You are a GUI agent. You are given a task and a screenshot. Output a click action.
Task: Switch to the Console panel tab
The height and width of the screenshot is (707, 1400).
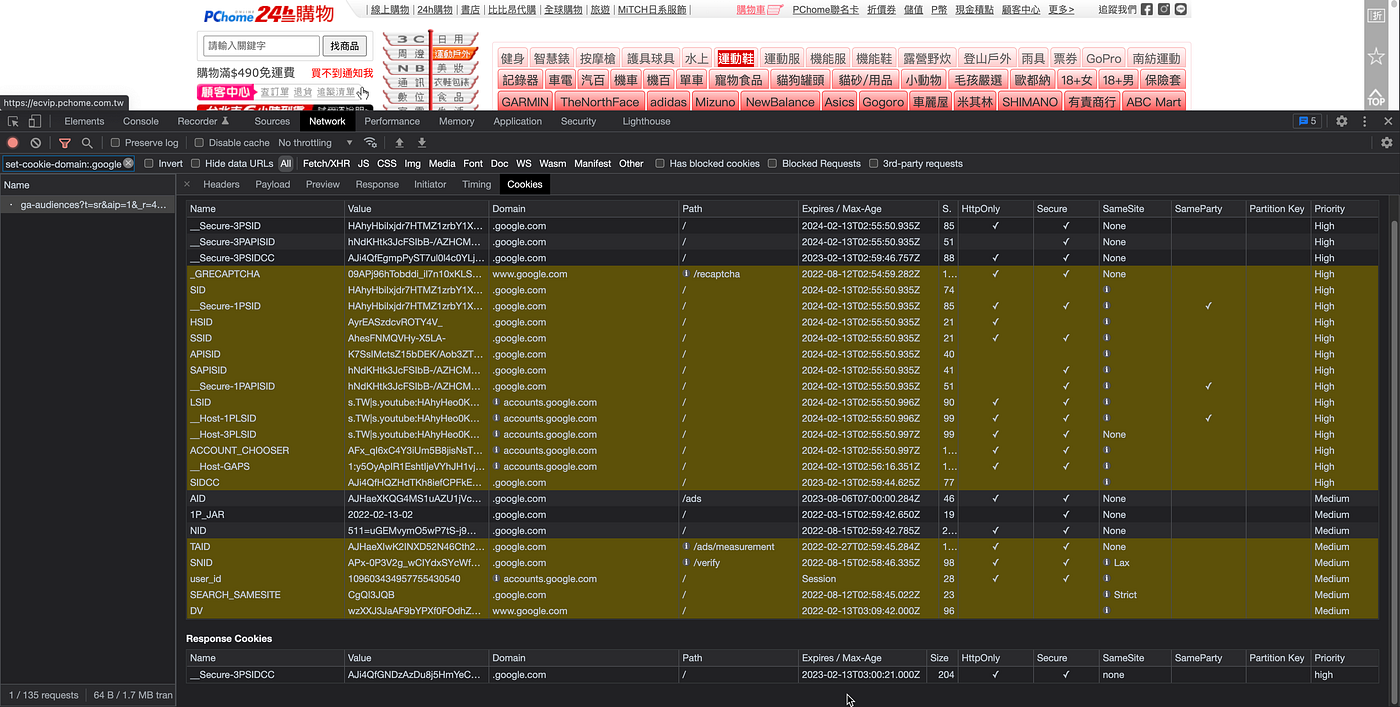[141, 121]
